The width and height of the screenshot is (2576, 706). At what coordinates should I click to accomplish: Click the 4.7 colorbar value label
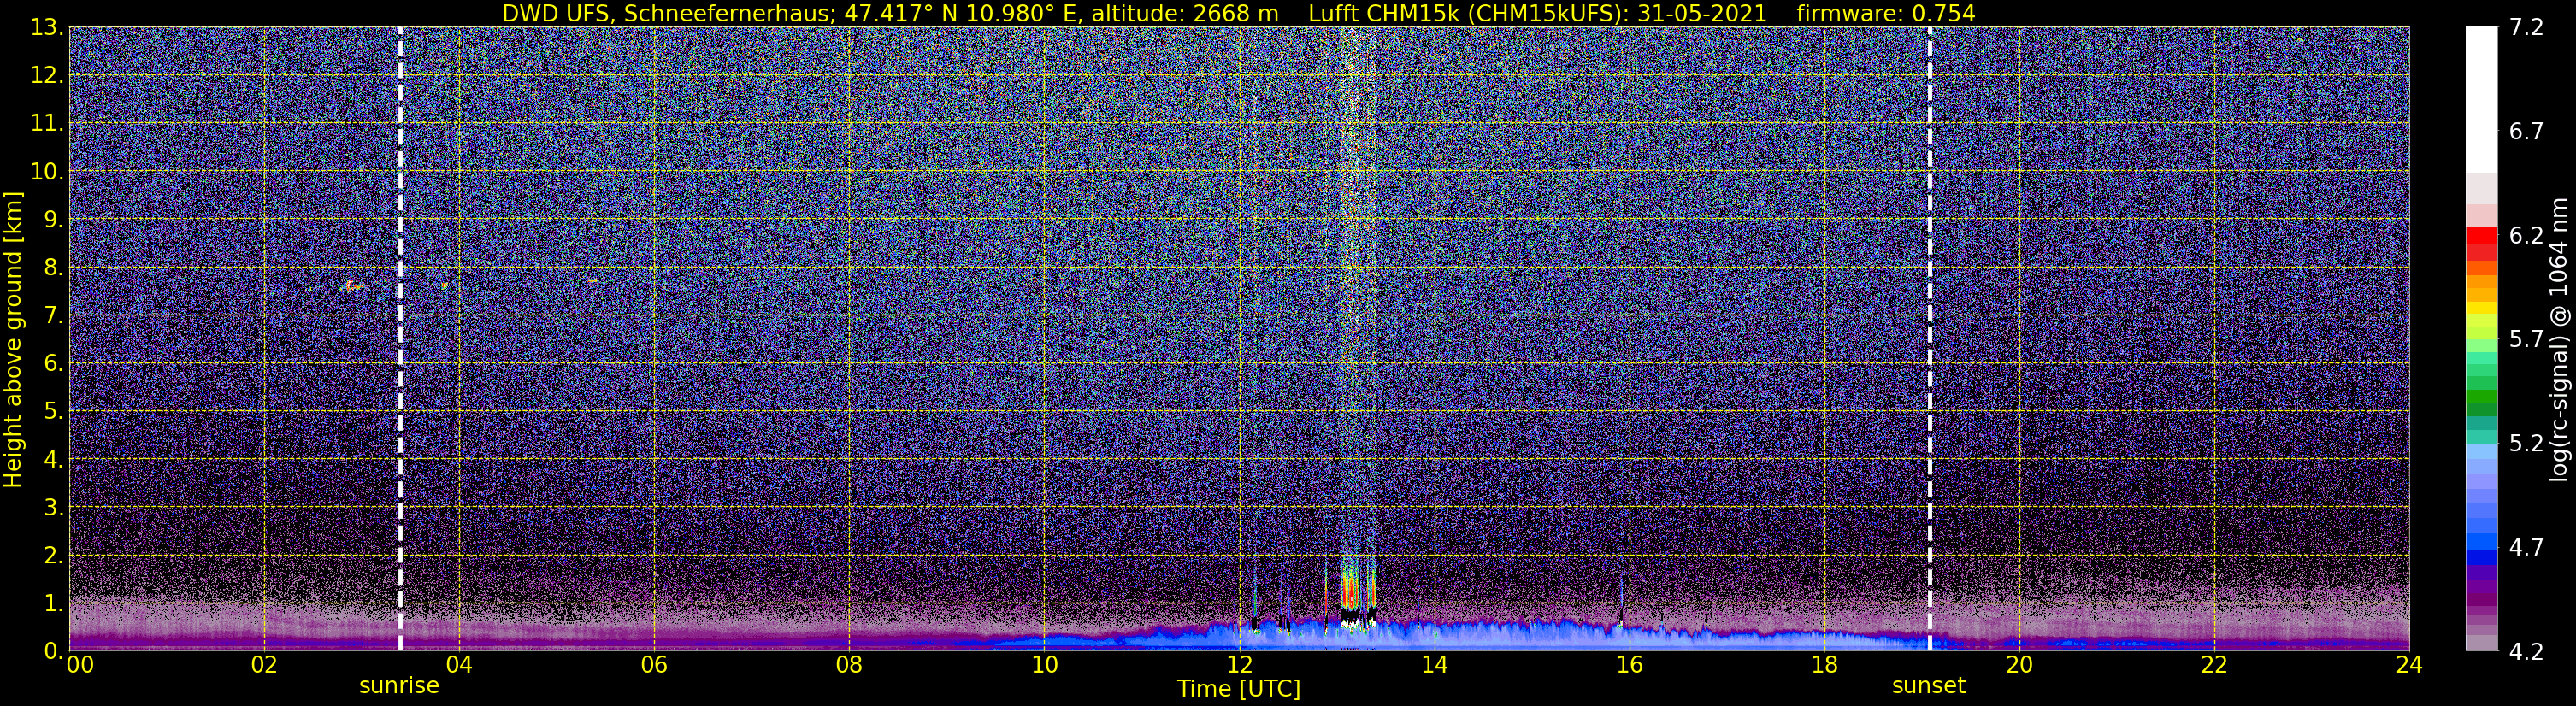pos(2526,548)
